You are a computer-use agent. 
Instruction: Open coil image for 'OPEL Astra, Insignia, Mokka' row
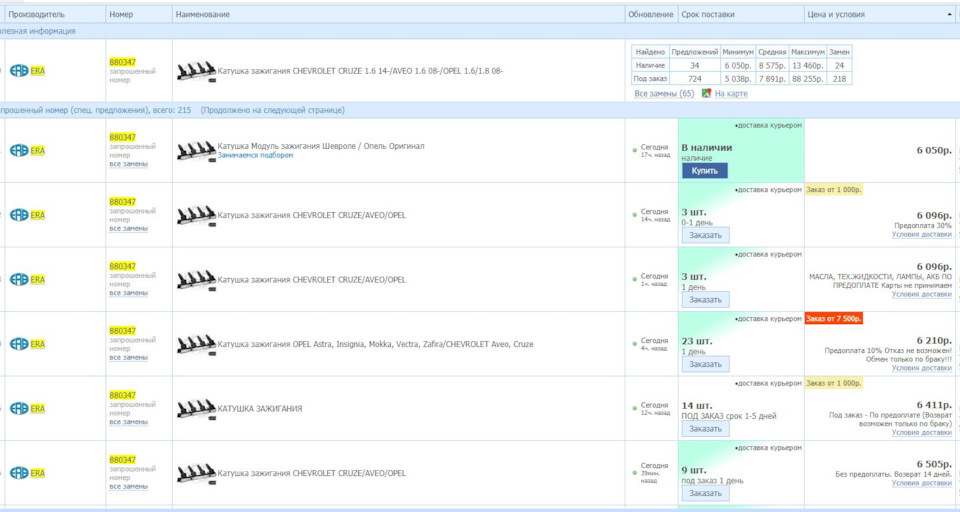pos(197,344)
